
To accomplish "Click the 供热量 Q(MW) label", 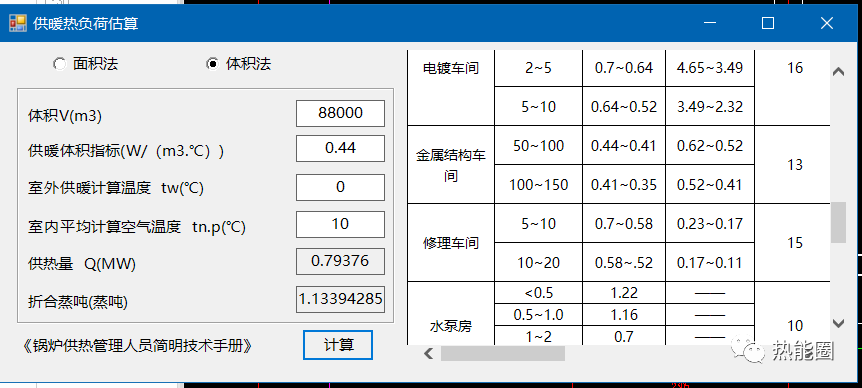I will point(81,264).
